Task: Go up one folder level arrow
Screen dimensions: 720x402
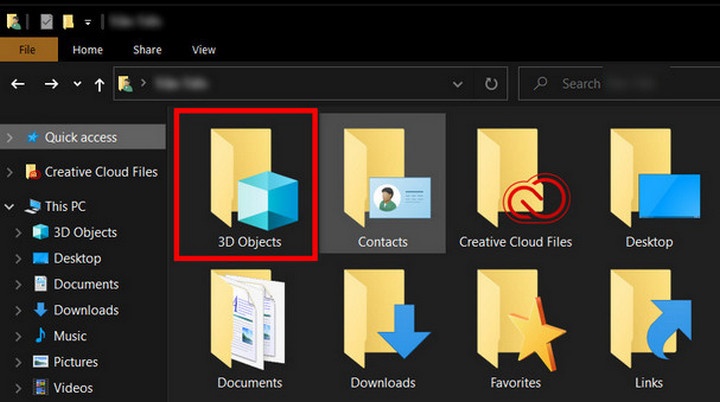Action: coord(99,85)
